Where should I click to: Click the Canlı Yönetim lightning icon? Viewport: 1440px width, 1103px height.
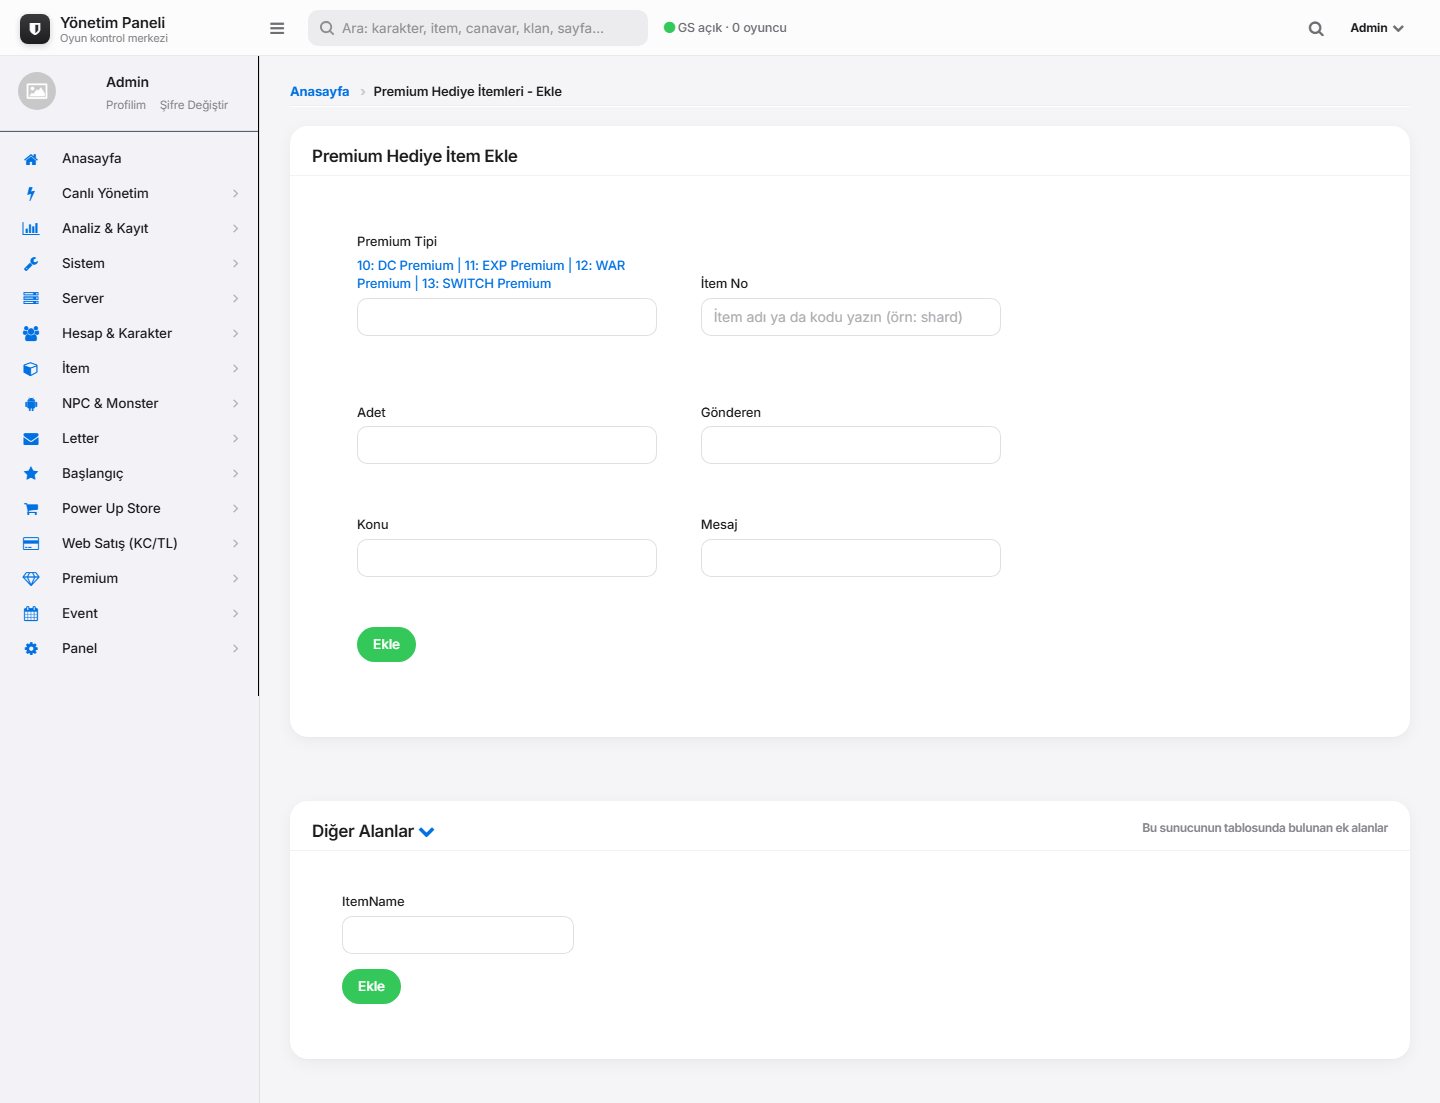tap(31, 194)
